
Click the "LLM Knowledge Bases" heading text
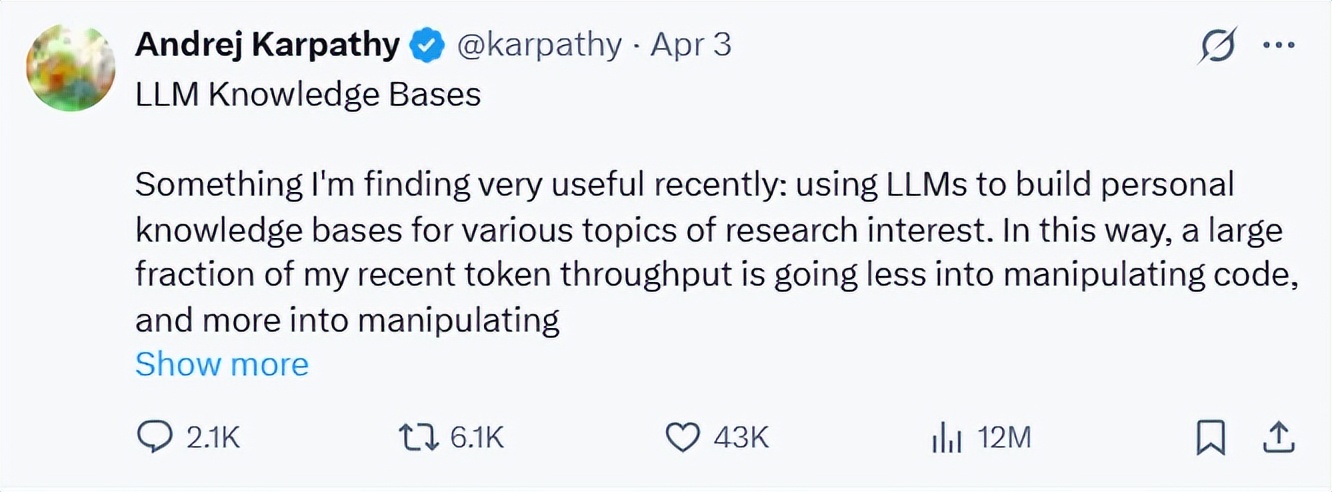point(308,95)
